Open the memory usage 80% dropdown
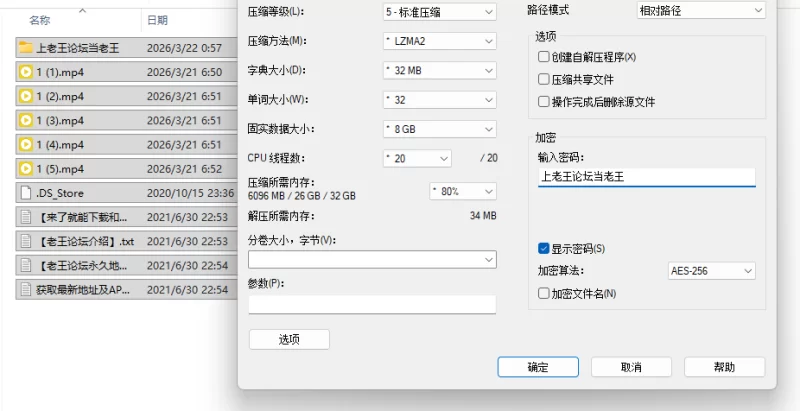 (463, 191)
